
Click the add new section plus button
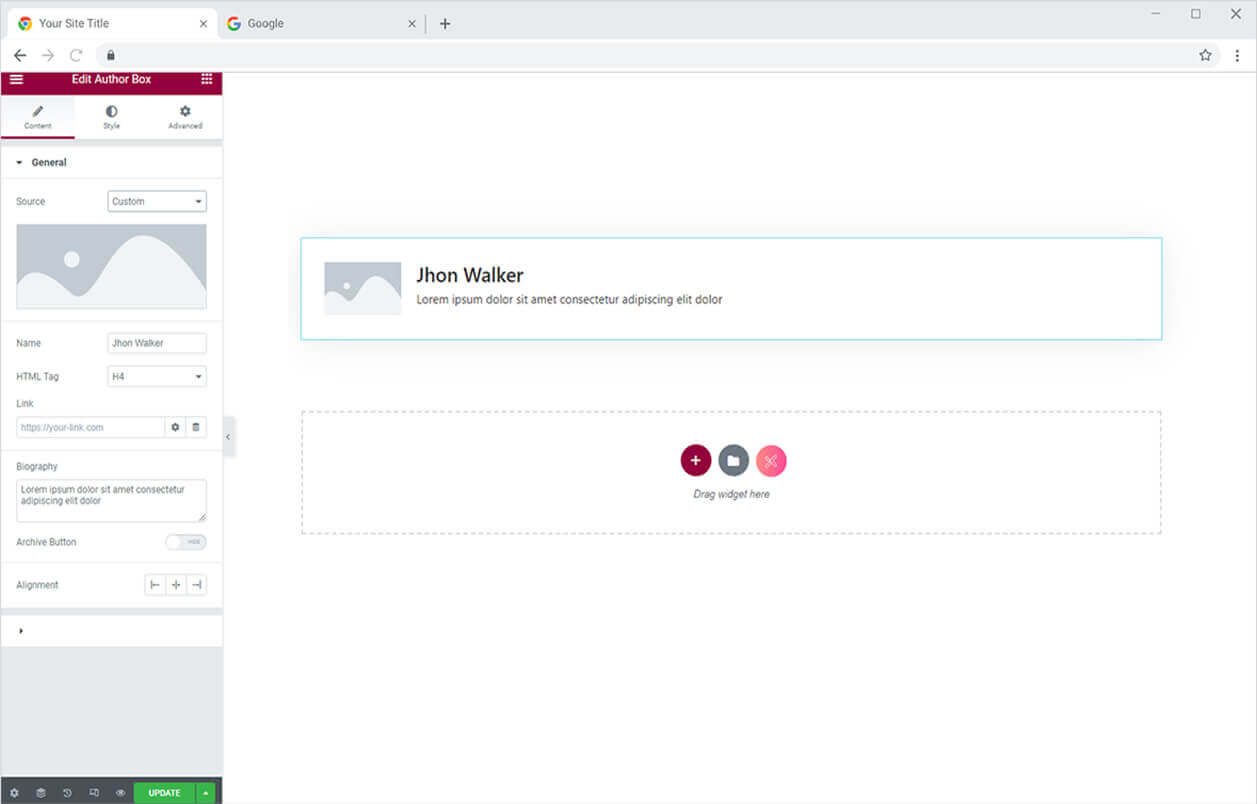click(696, 461)
